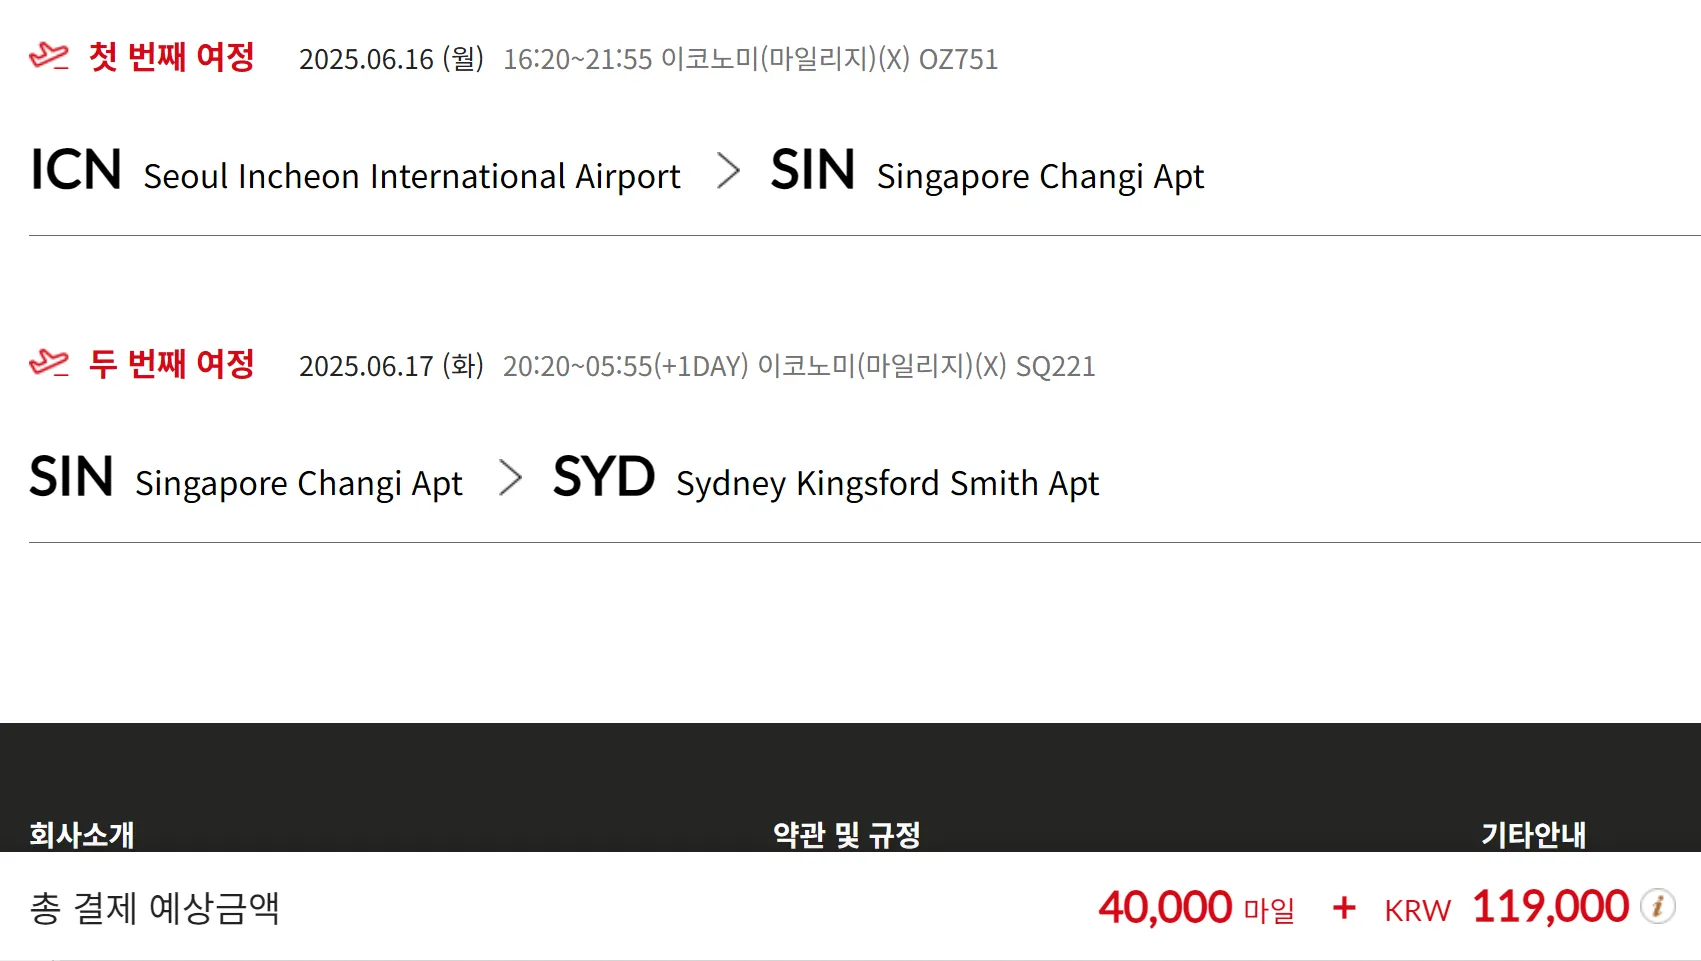Click the OZ751 flight number
The image size is (1701, 961).
958,60
